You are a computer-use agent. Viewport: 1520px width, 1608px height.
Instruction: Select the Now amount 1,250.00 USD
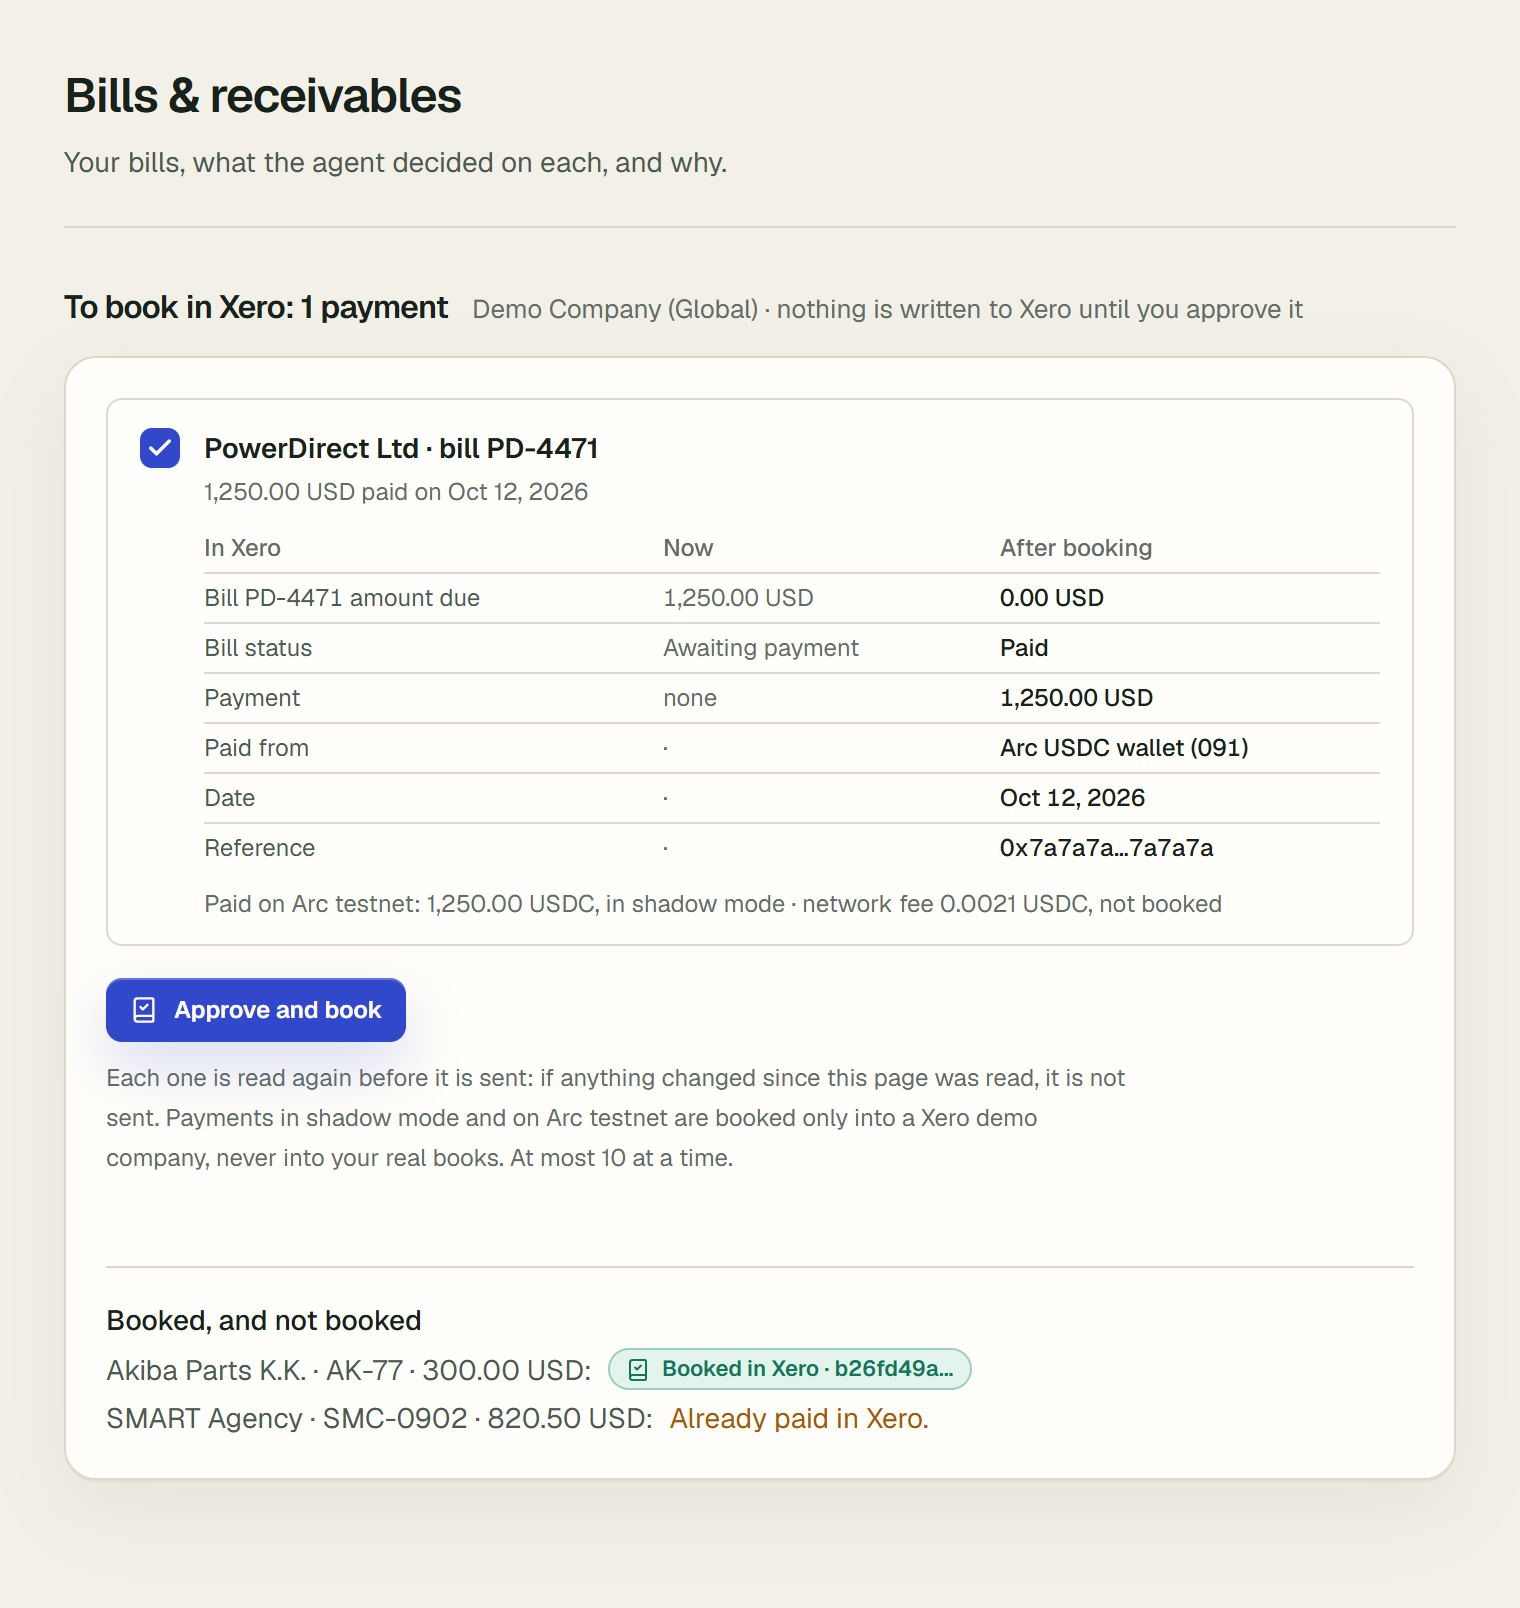point(738,598)
